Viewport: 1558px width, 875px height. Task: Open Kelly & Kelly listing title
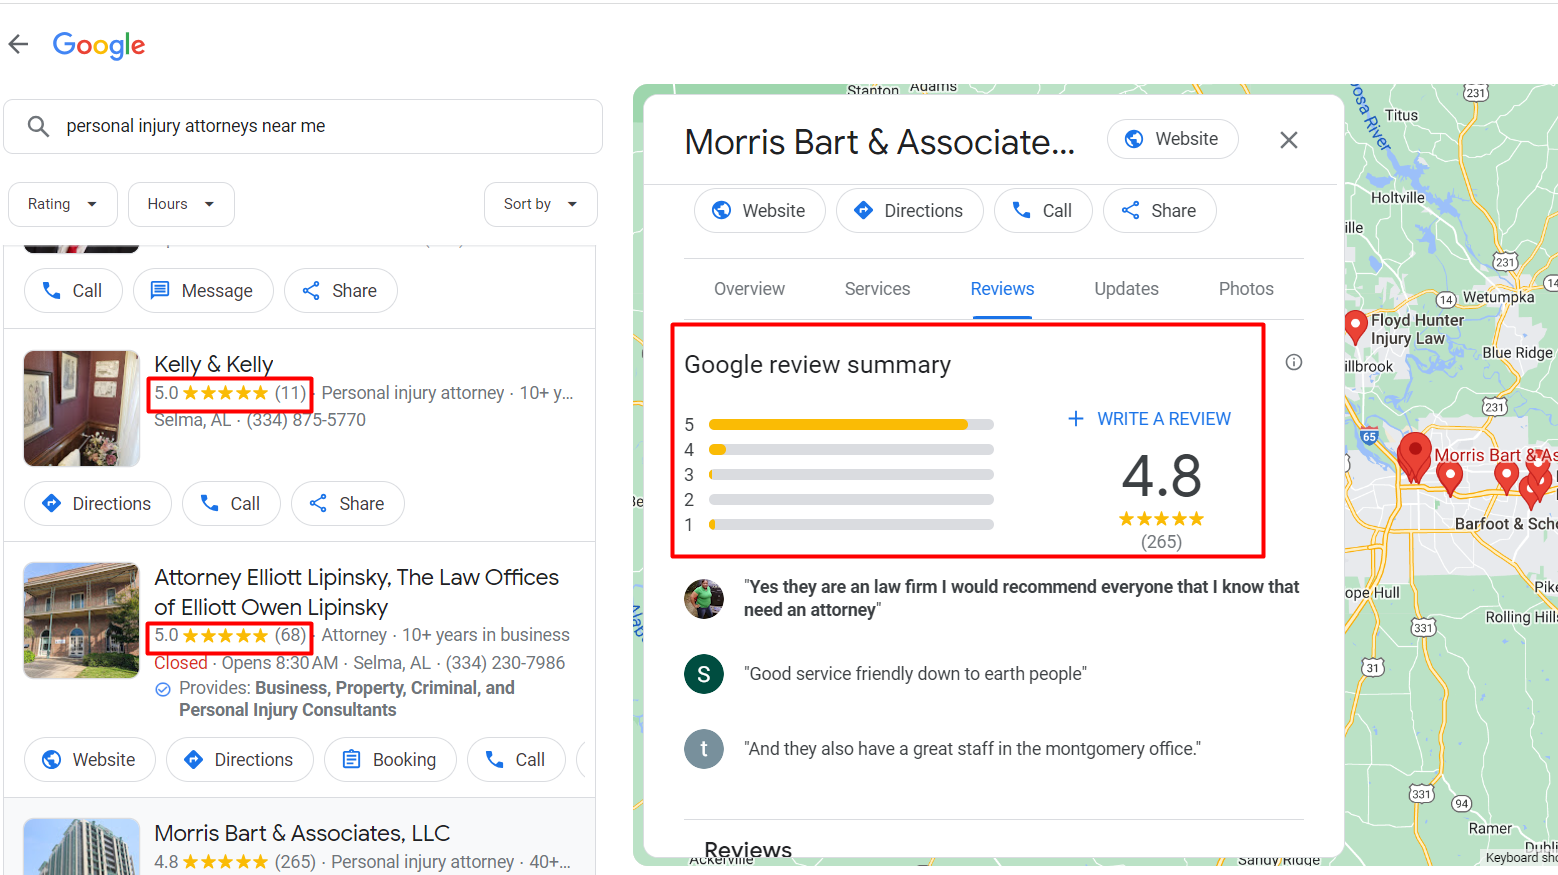pyautogui.click(x=214, y=364)
